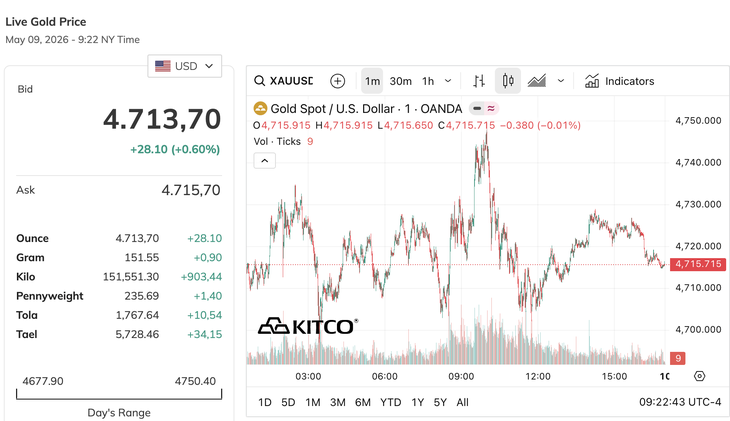Click the Tola row price 1,767.64

[137, 315]
